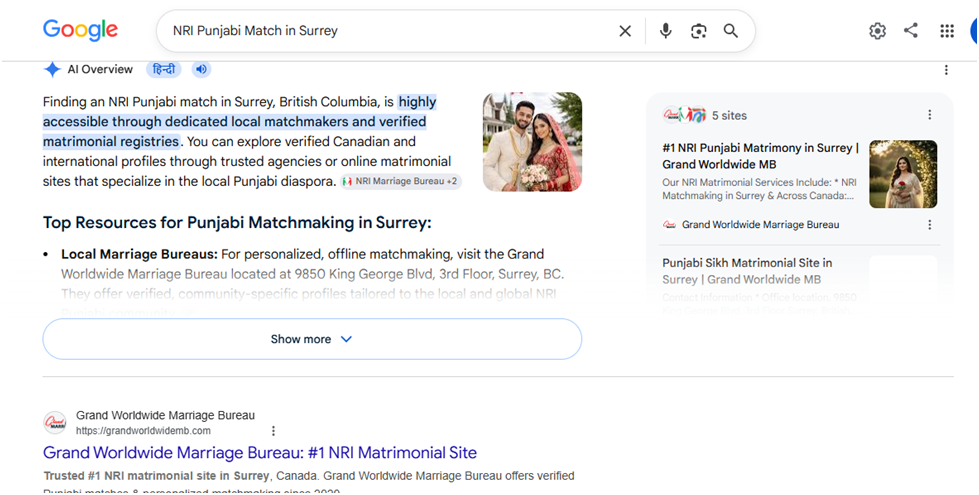This screenshot has height=495, width=979.
Task: Submit search with magnifier icon
Action: (731, 31)
